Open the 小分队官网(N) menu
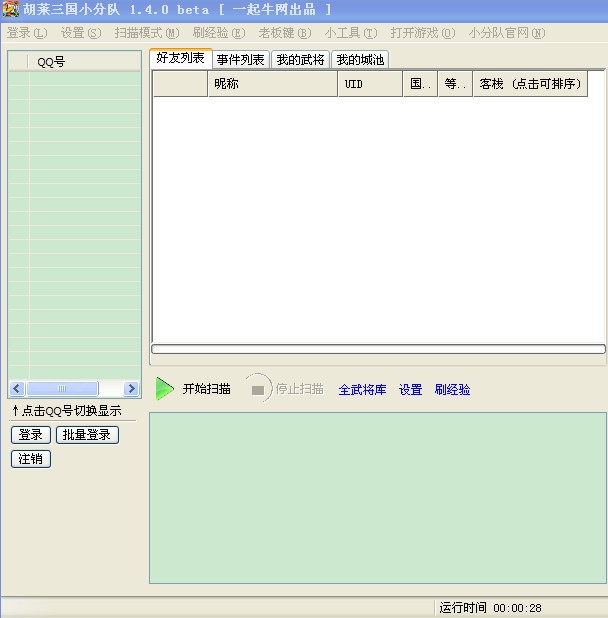This screenshot has width=608, height=618. [x=507, y=33]
